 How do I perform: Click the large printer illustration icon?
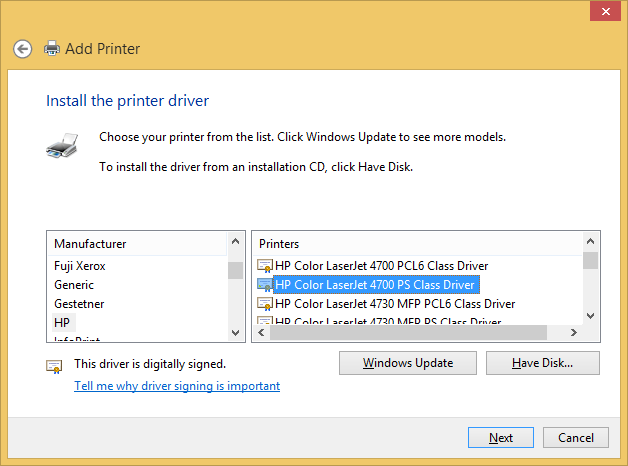click(x=61, y=147)
